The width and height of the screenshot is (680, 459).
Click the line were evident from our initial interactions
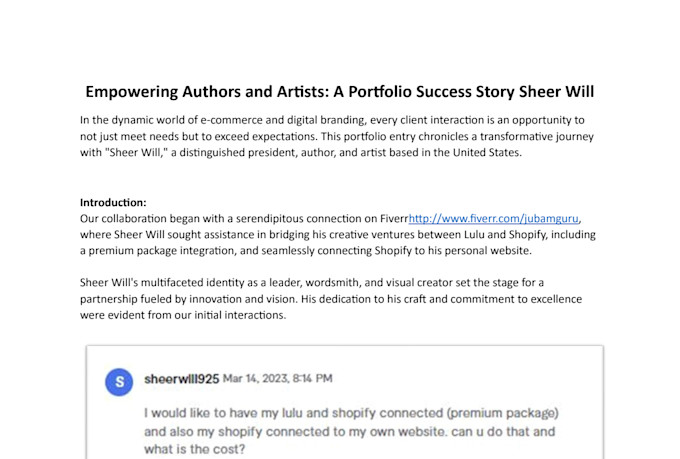coord(183,315)
